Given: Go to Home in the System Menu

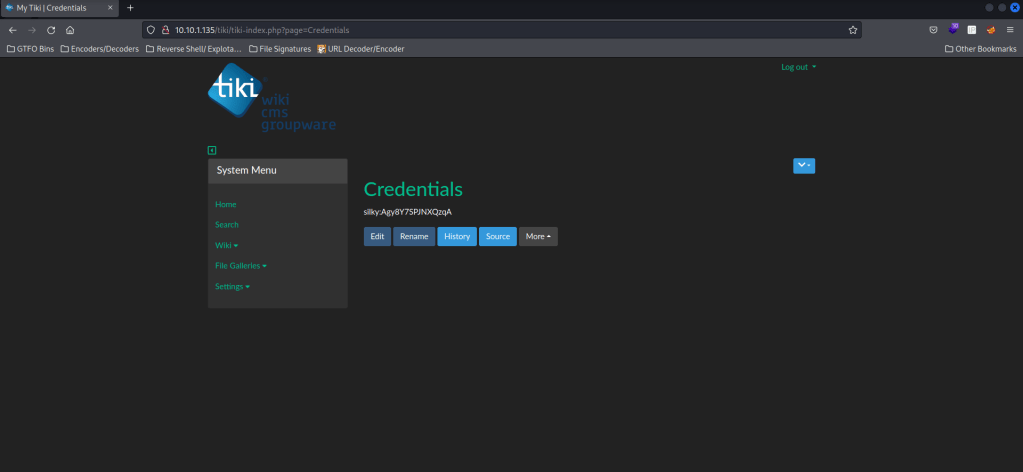Looking at the screenshot, I should click(226, 204).
